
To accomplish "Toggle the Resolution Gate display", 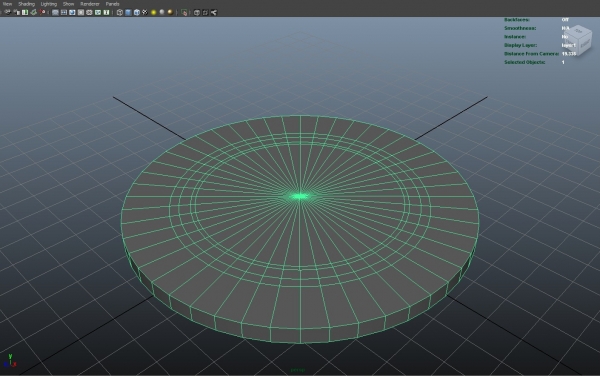I will [x=72, y=12].
